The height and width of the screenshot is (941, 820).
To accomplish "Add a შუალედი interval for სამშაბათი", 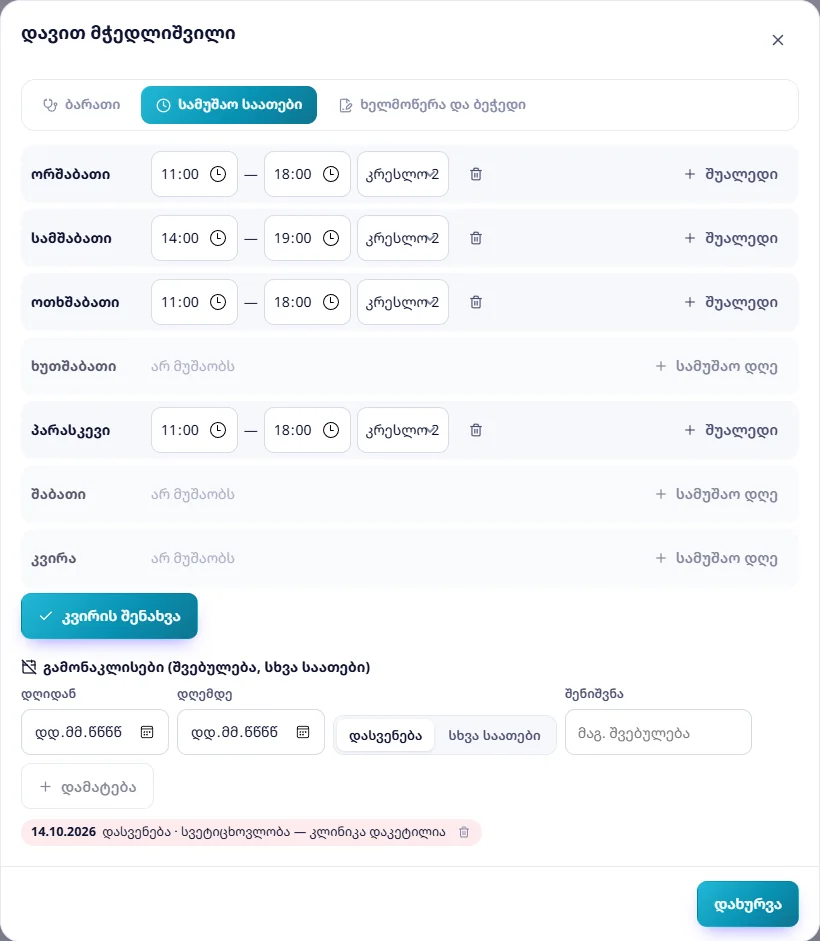I will click(731, 238).
